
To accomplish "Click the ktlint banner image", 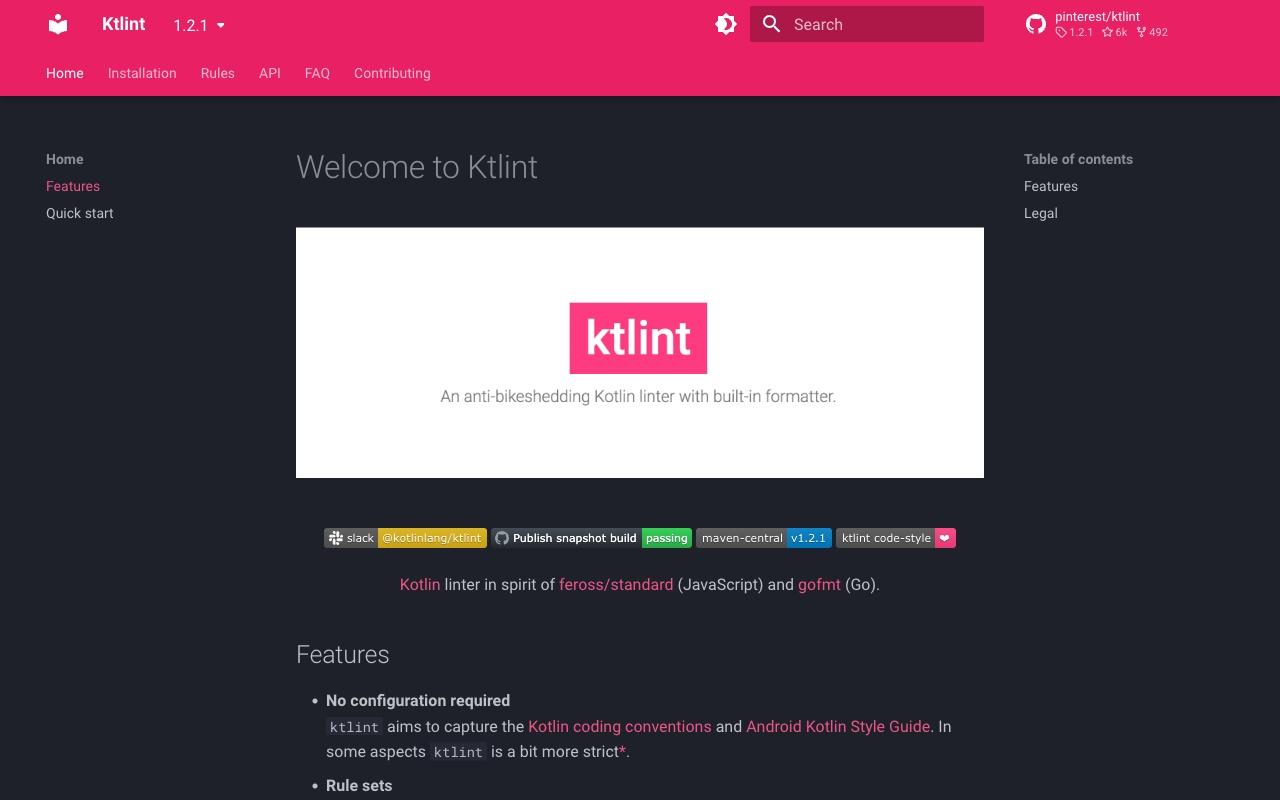I will coord(640,353).
